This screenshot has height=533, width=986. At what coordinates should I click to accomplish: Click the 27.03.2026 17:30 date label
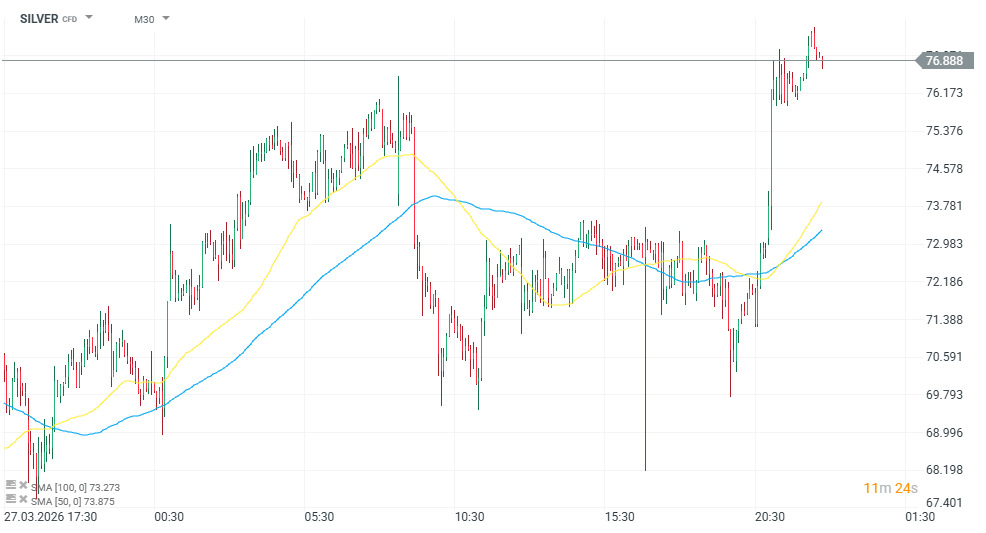tap(51, 517)
